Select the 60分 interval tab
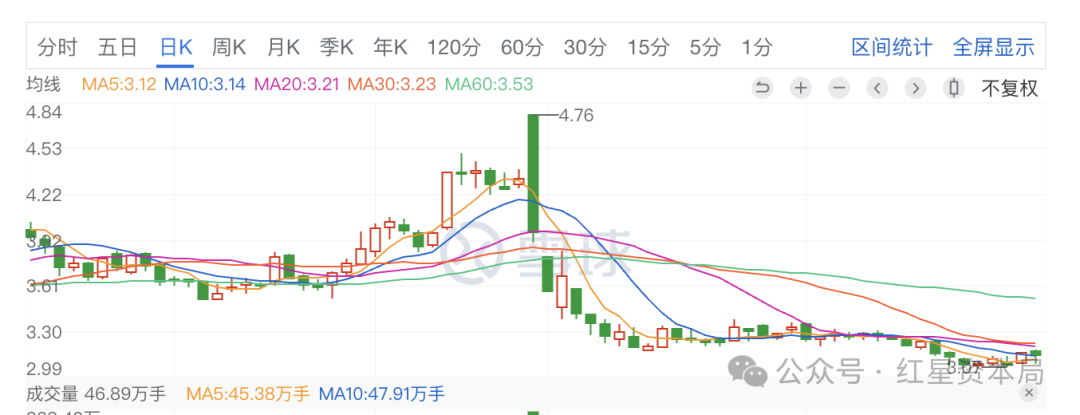Screen dimensions: 1080x415 521,47
